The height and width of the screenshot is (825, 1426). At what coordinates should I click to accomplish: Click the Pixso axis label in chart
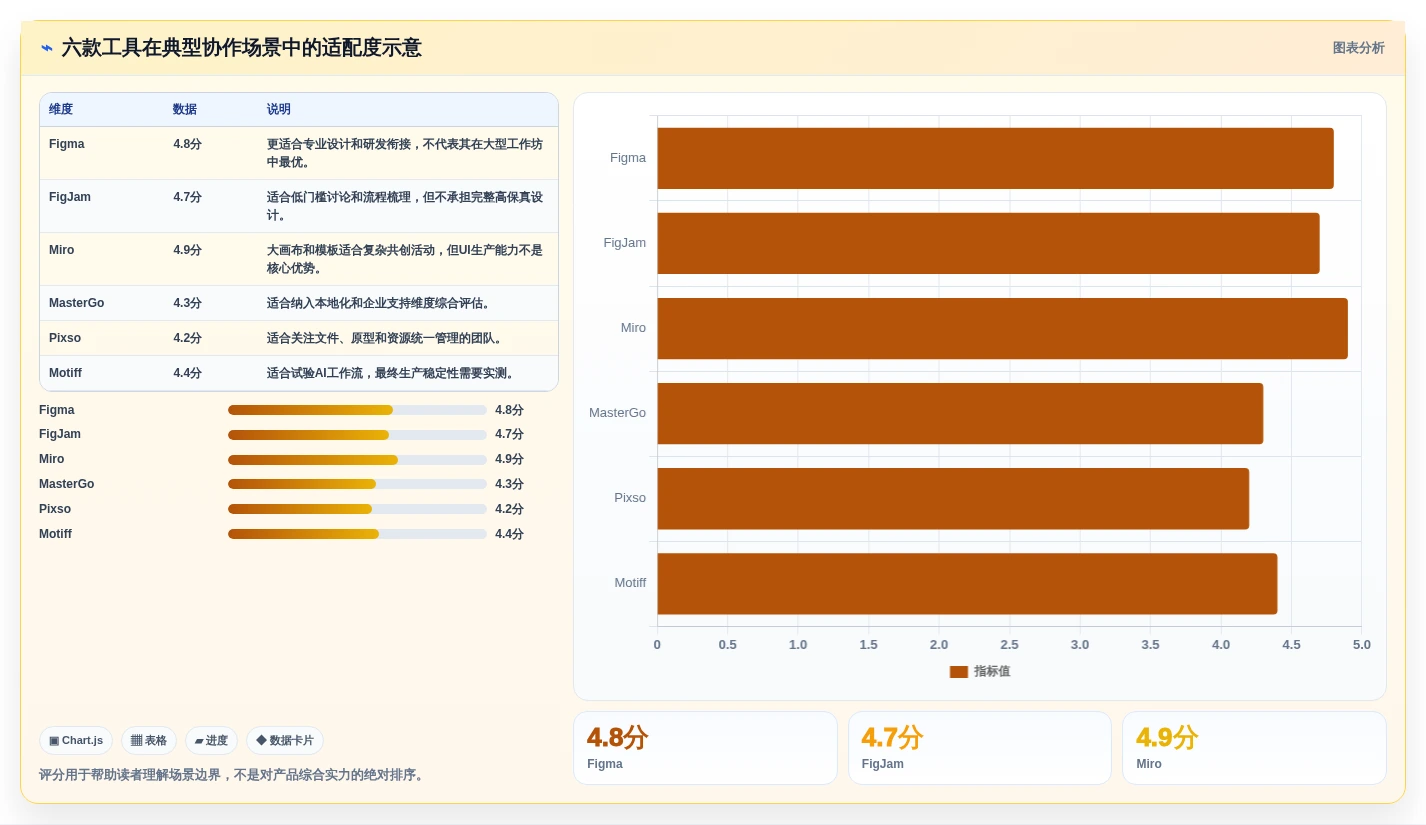630,498
